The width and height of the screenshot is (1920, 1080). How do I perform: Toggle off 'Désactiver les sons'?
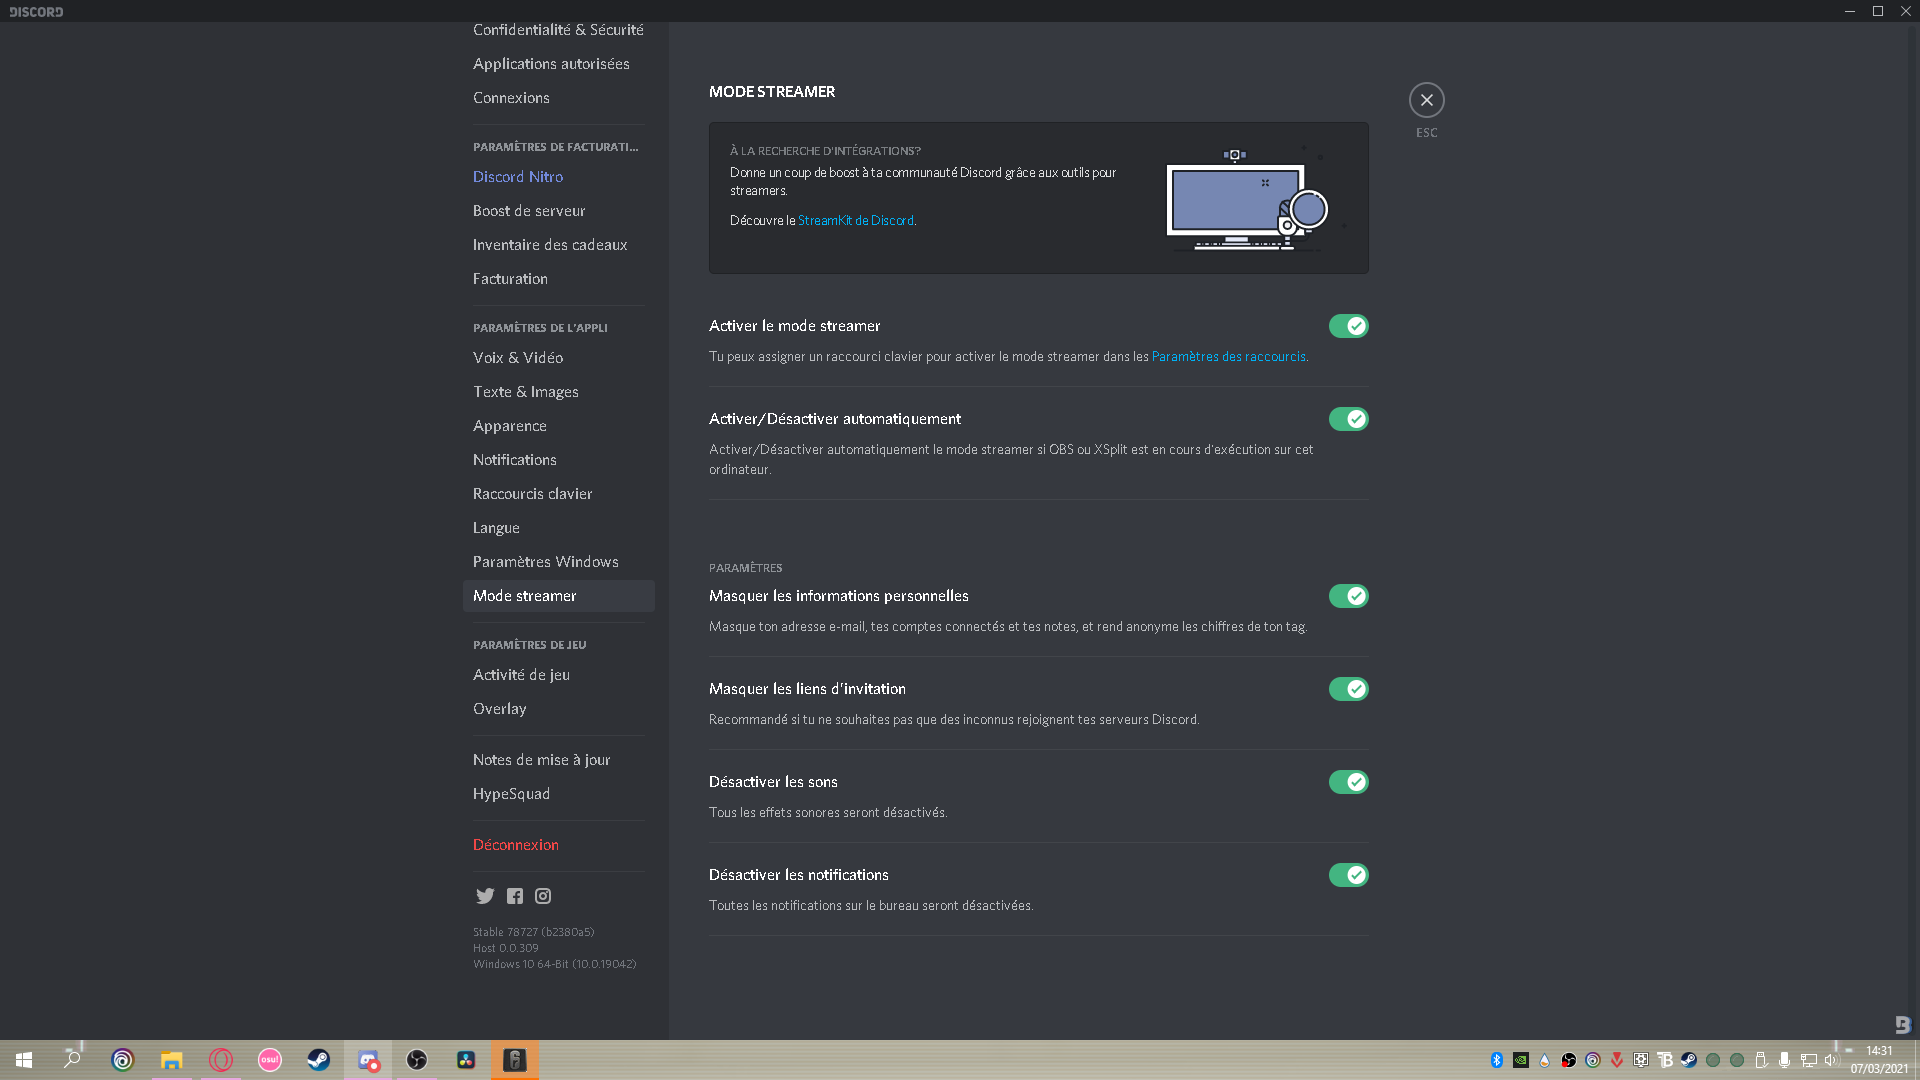click(x=1348, y=782)
